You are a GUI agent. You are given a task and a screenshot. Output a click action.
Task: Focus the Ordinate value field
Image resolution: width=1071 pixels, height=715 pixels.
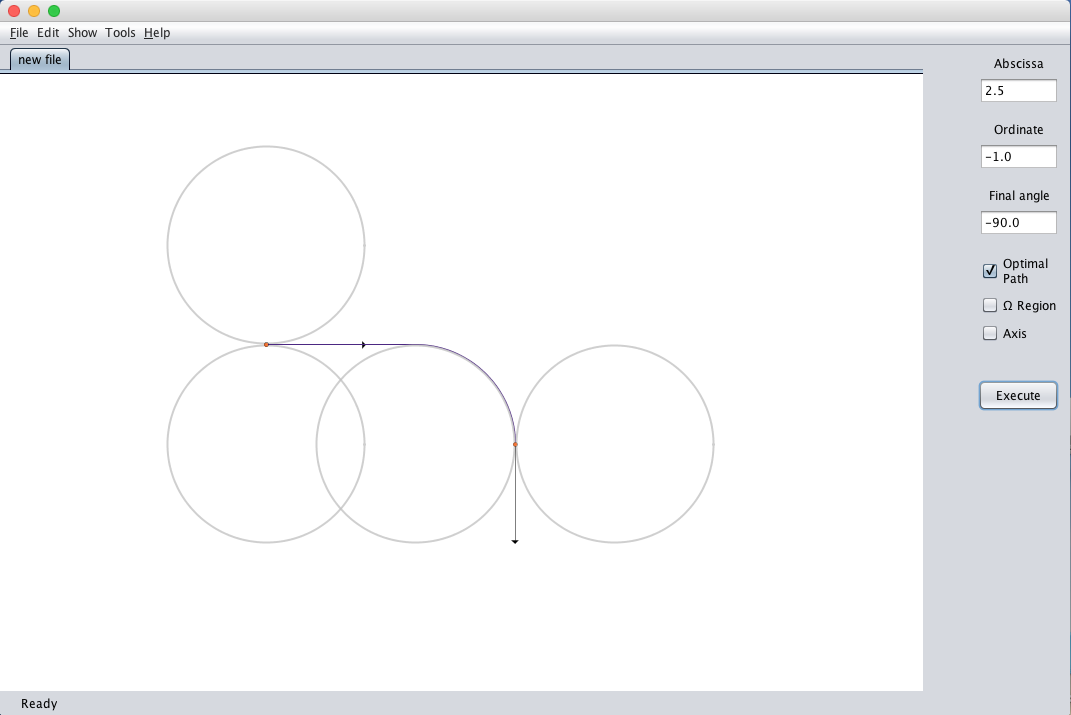coord(1018,157)
